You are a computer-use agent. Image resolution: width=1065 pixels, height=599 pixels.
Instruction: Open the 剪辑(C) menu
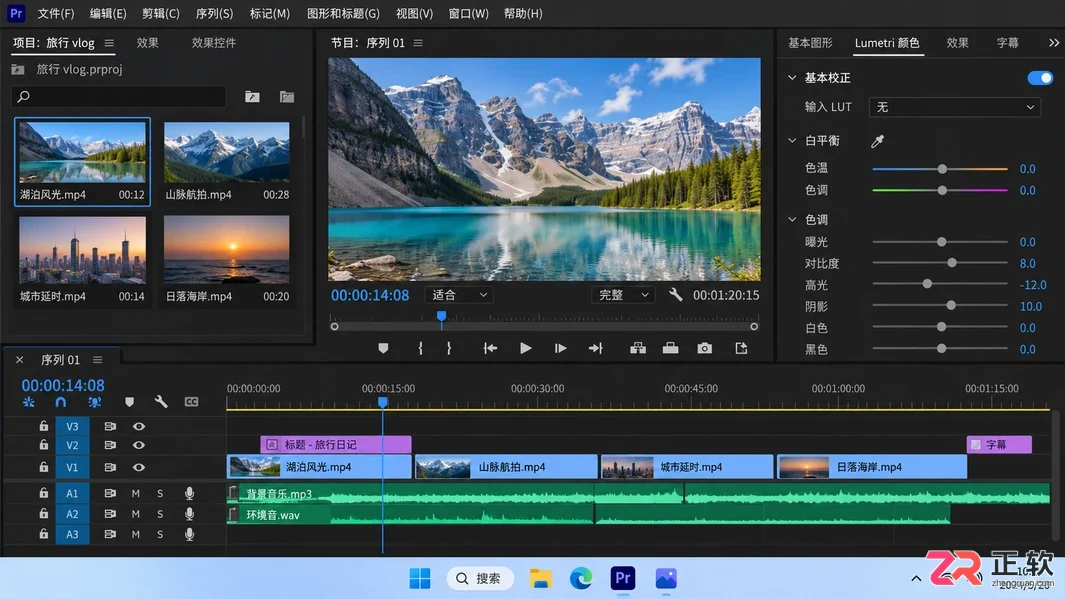(161, 14)
